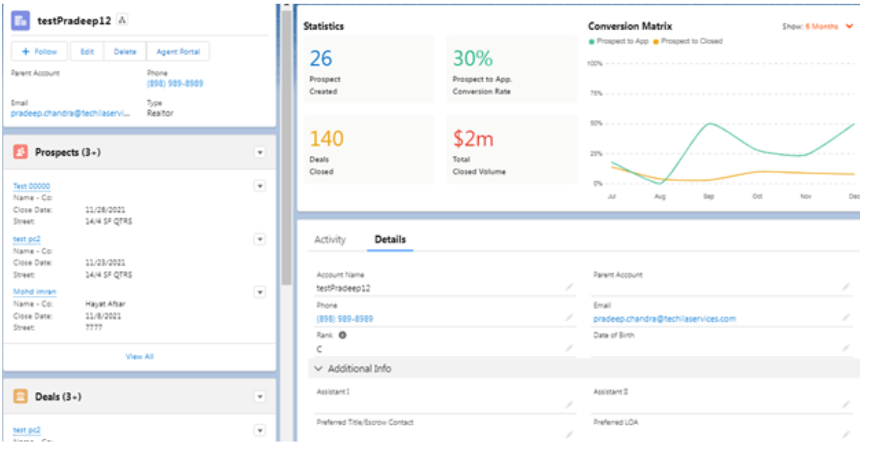The width and height of the screenshot is (877, 450).
Task: Click the Deals section icon
Action: [x=21, y=396]
